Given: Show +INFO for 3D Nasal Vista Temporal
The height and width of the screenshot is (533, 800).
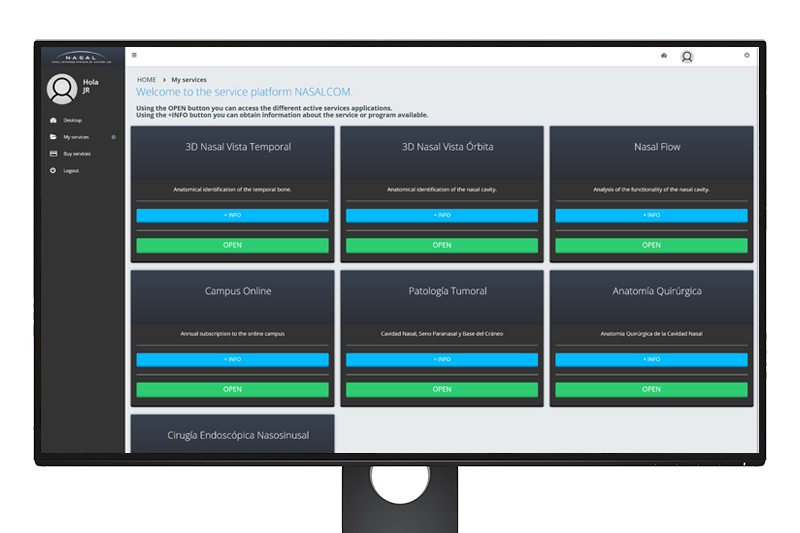Looking at the screenshot, I should [x=233, y=215].
